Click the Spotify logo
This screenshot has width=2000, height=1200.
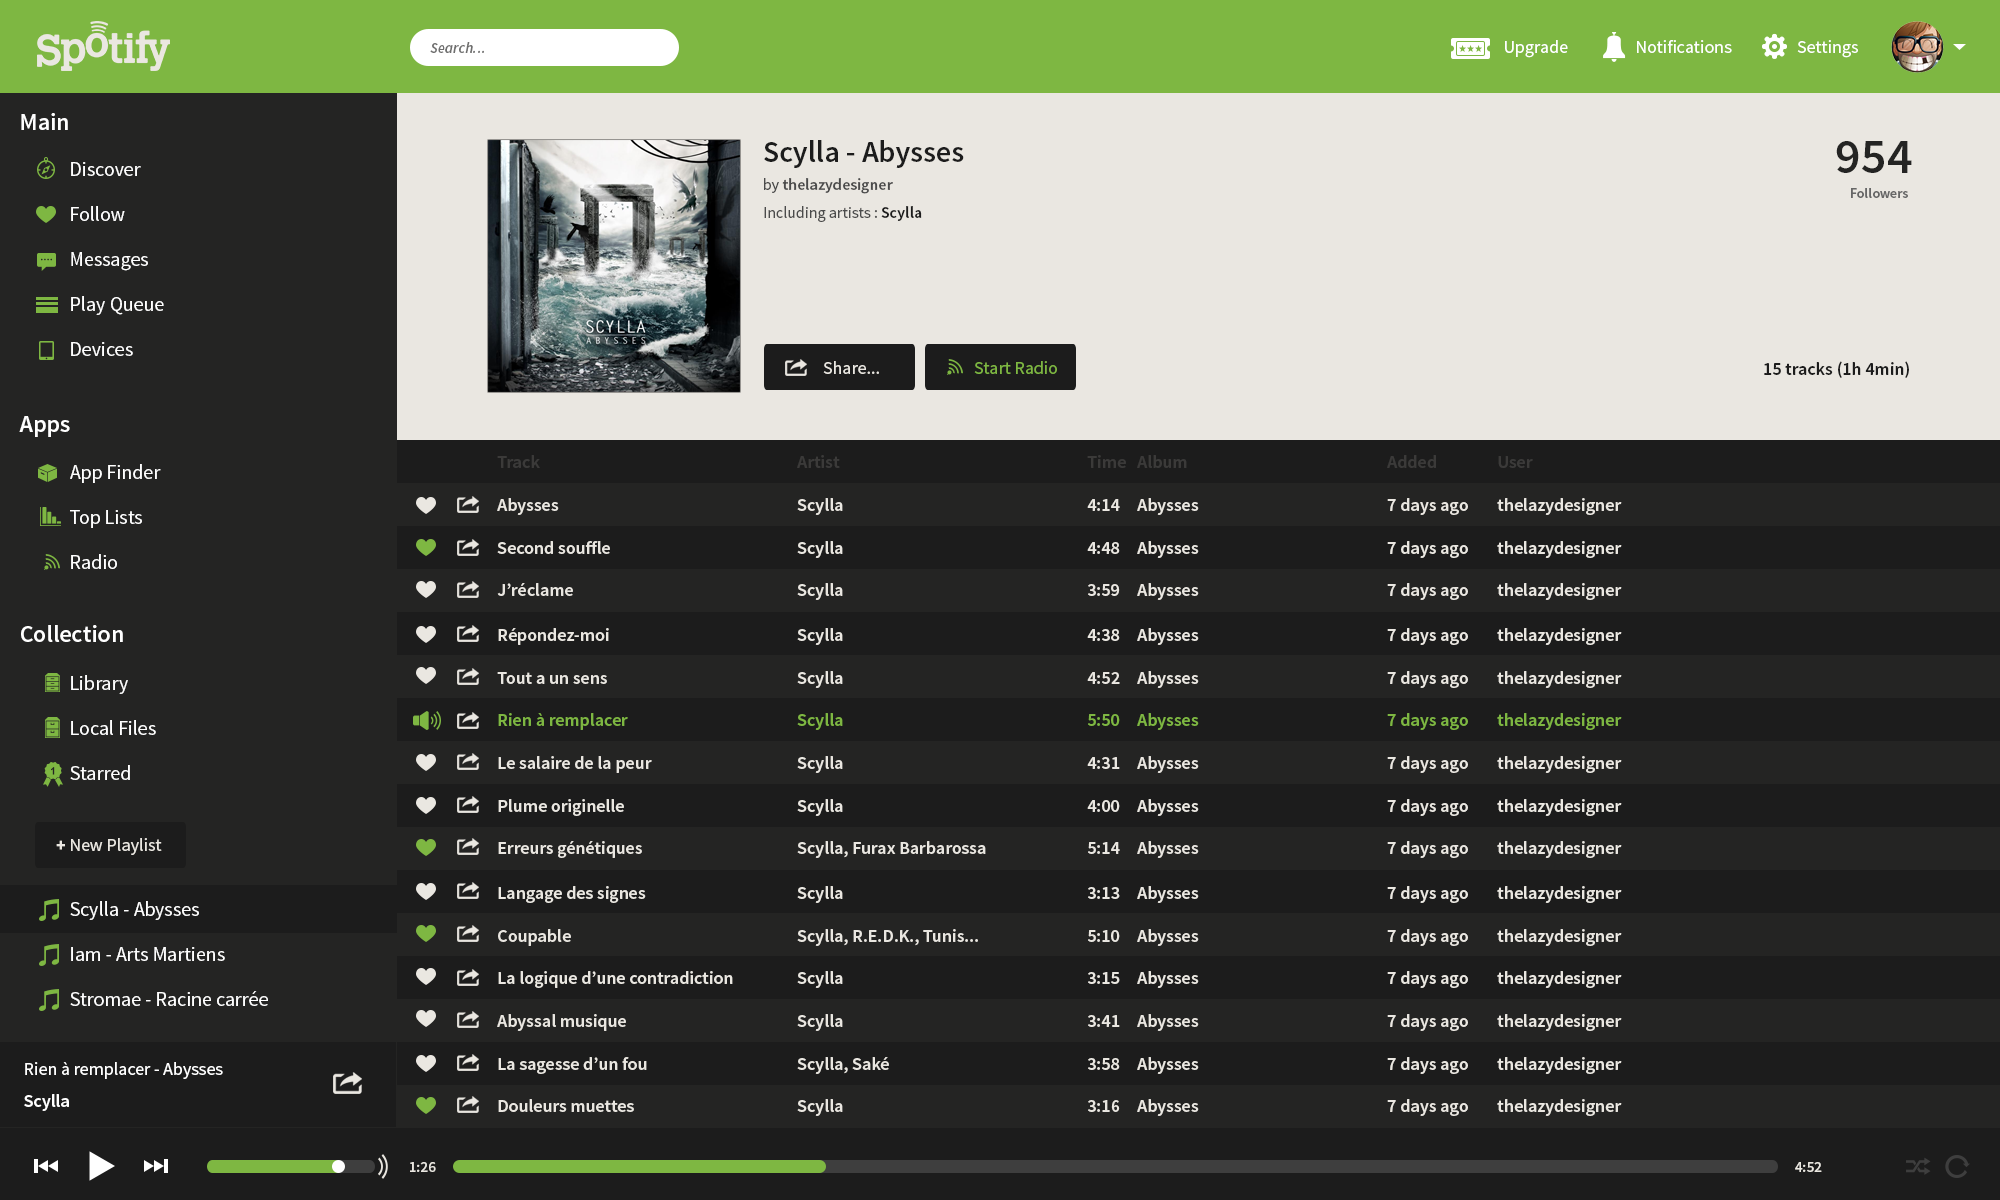[x=103, y=46]
